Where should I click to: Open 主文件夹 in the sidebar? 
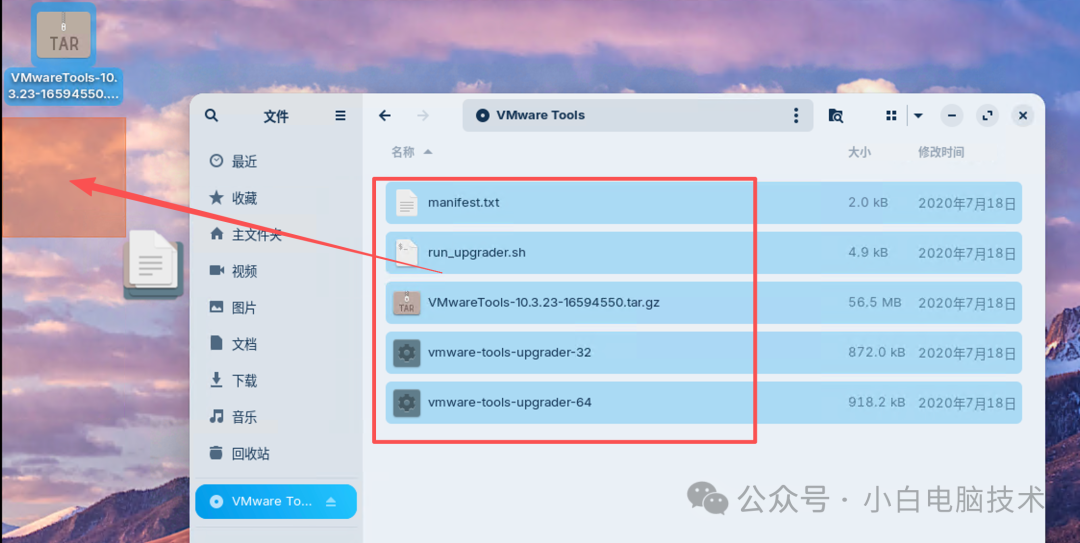tap(257, 235)
